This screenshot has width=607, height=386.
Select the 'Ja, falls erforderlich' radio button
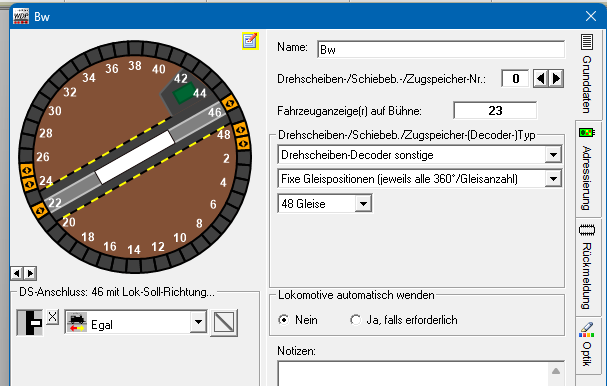[355, 320]
